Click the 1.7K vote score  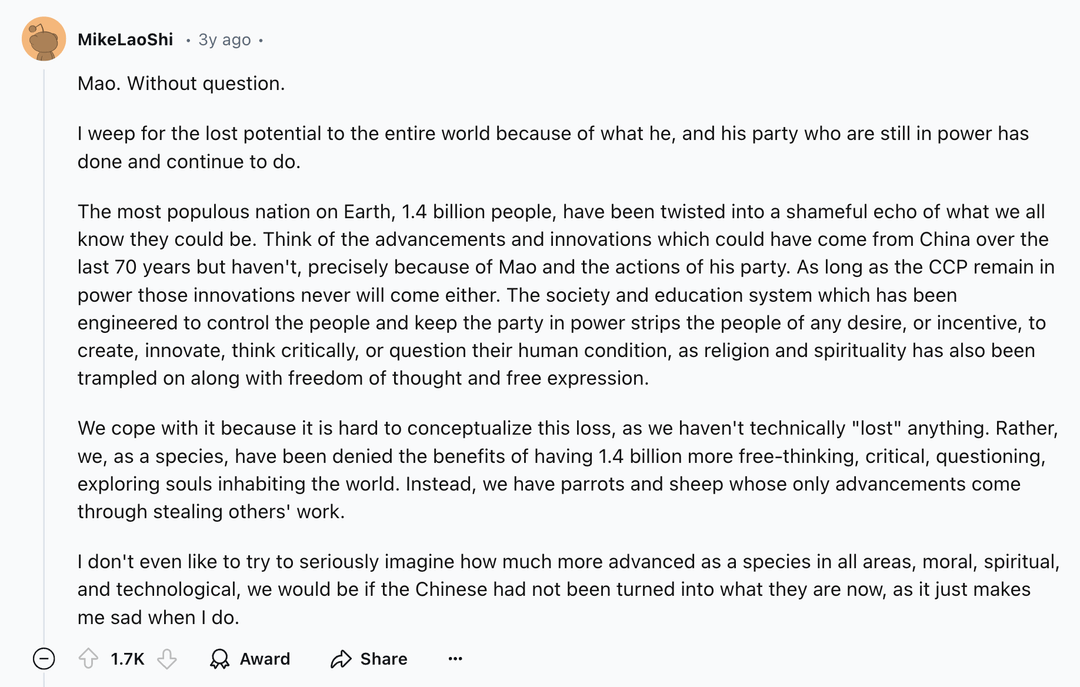point(127,659)
